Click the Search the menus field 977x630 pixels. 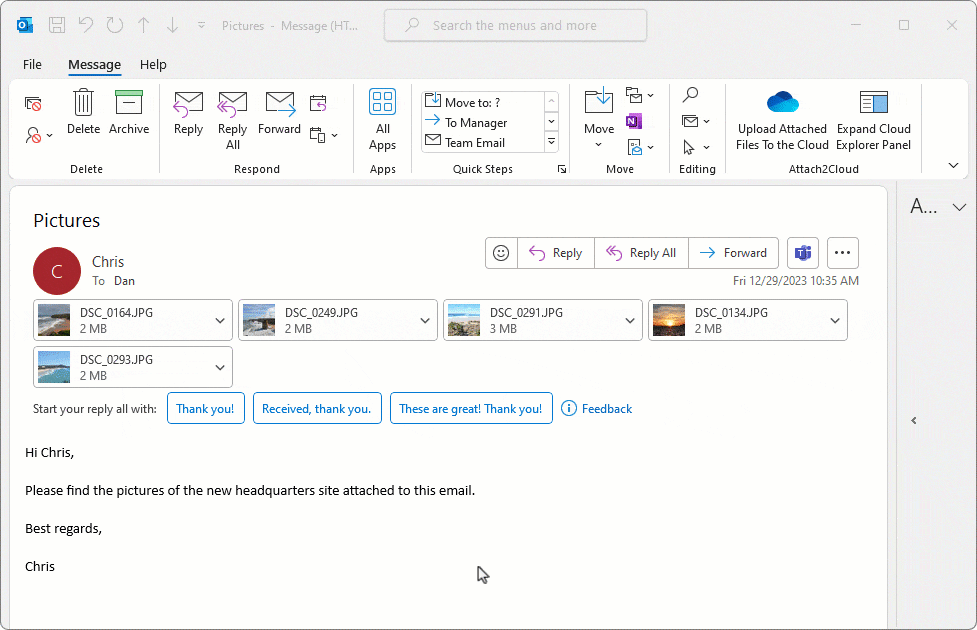tap(515, 24)
